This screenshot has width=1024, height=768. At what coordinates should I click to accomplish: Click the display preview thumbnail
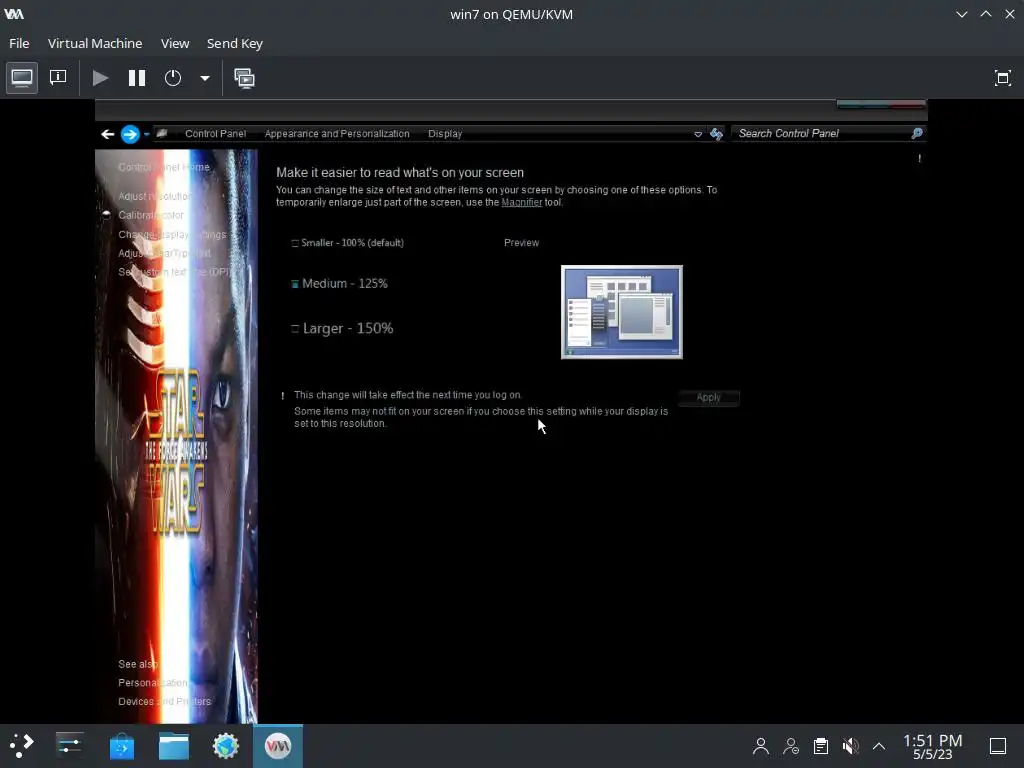tap(622, 312)
